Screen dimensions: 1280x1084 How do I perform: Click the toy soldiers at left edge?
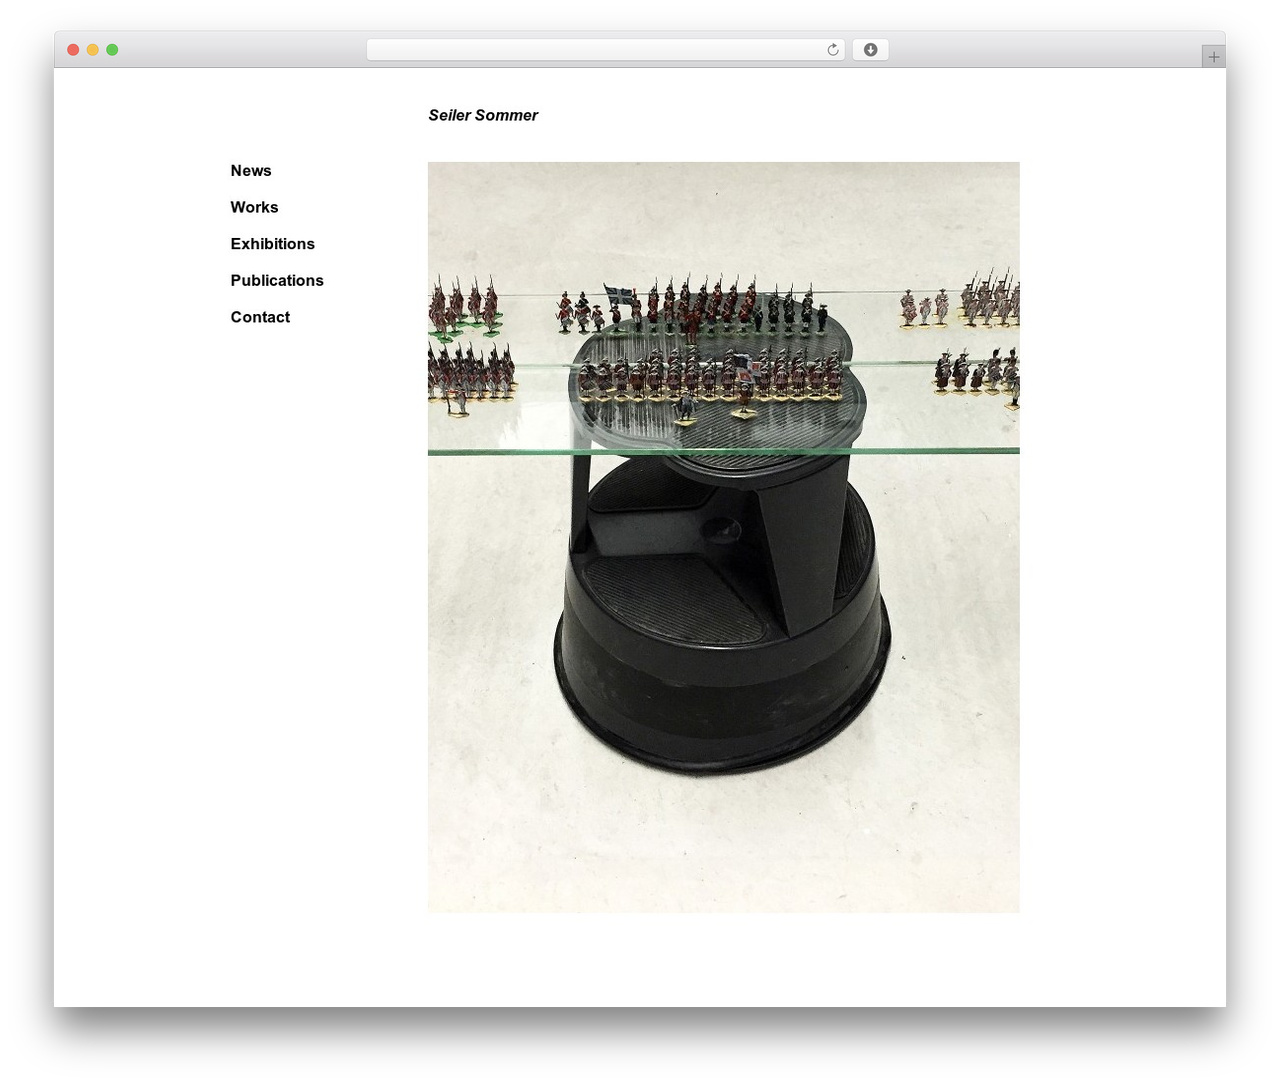point(470,345)
